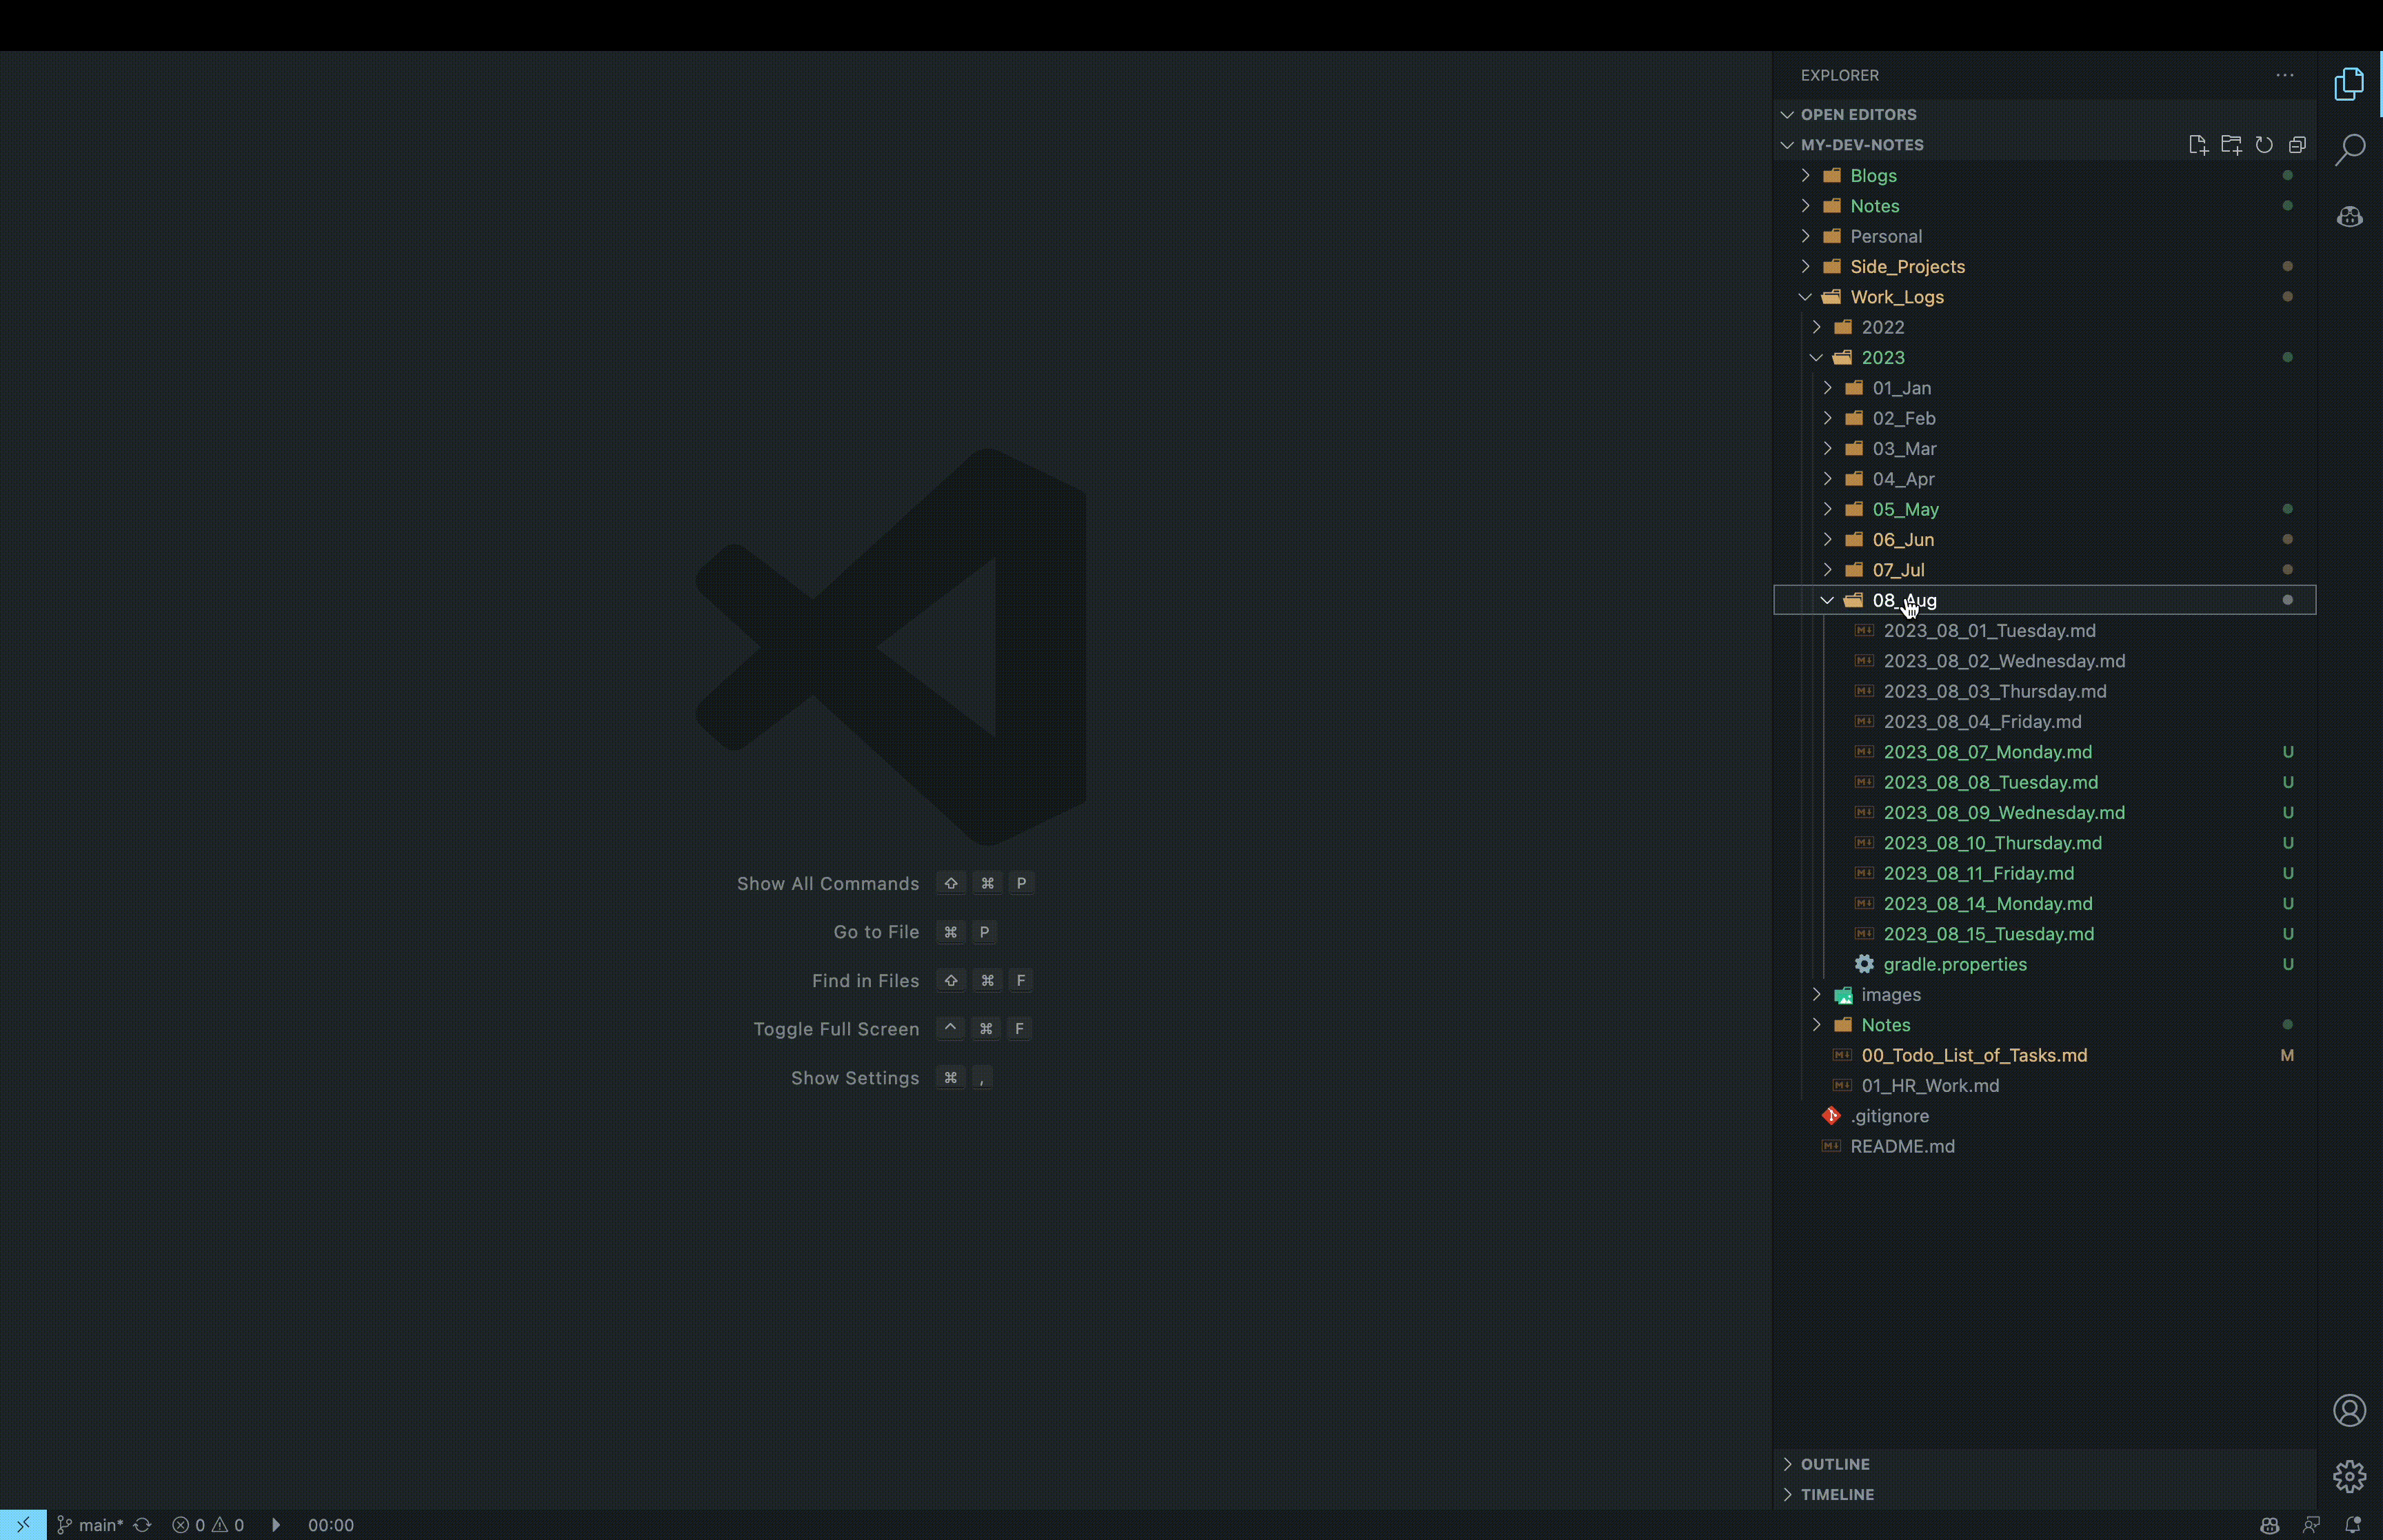2383x1540 pixels.
Task: Click the main* git branch in status bar
Action: [x=90, y=1524]
